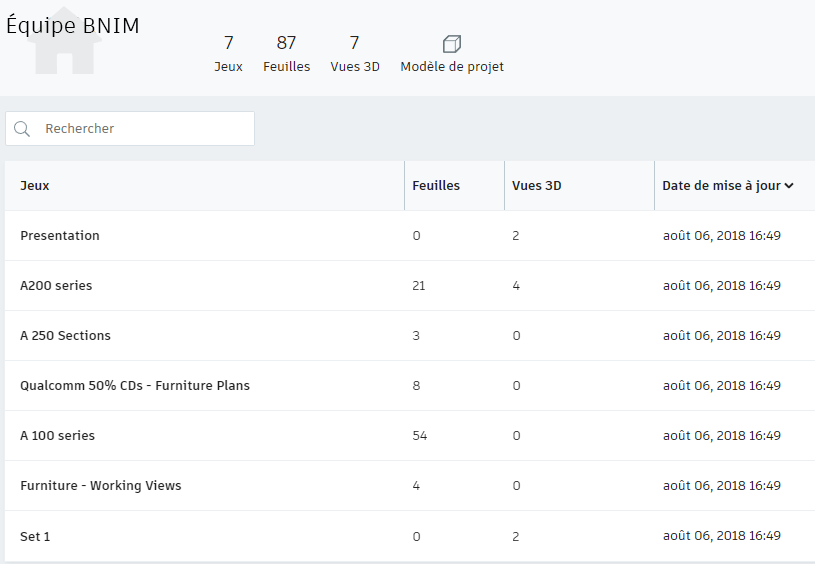The width and height of the screenshot is (815, 564).
Task: Open the A 100 series set
Action: pos(57,436)
